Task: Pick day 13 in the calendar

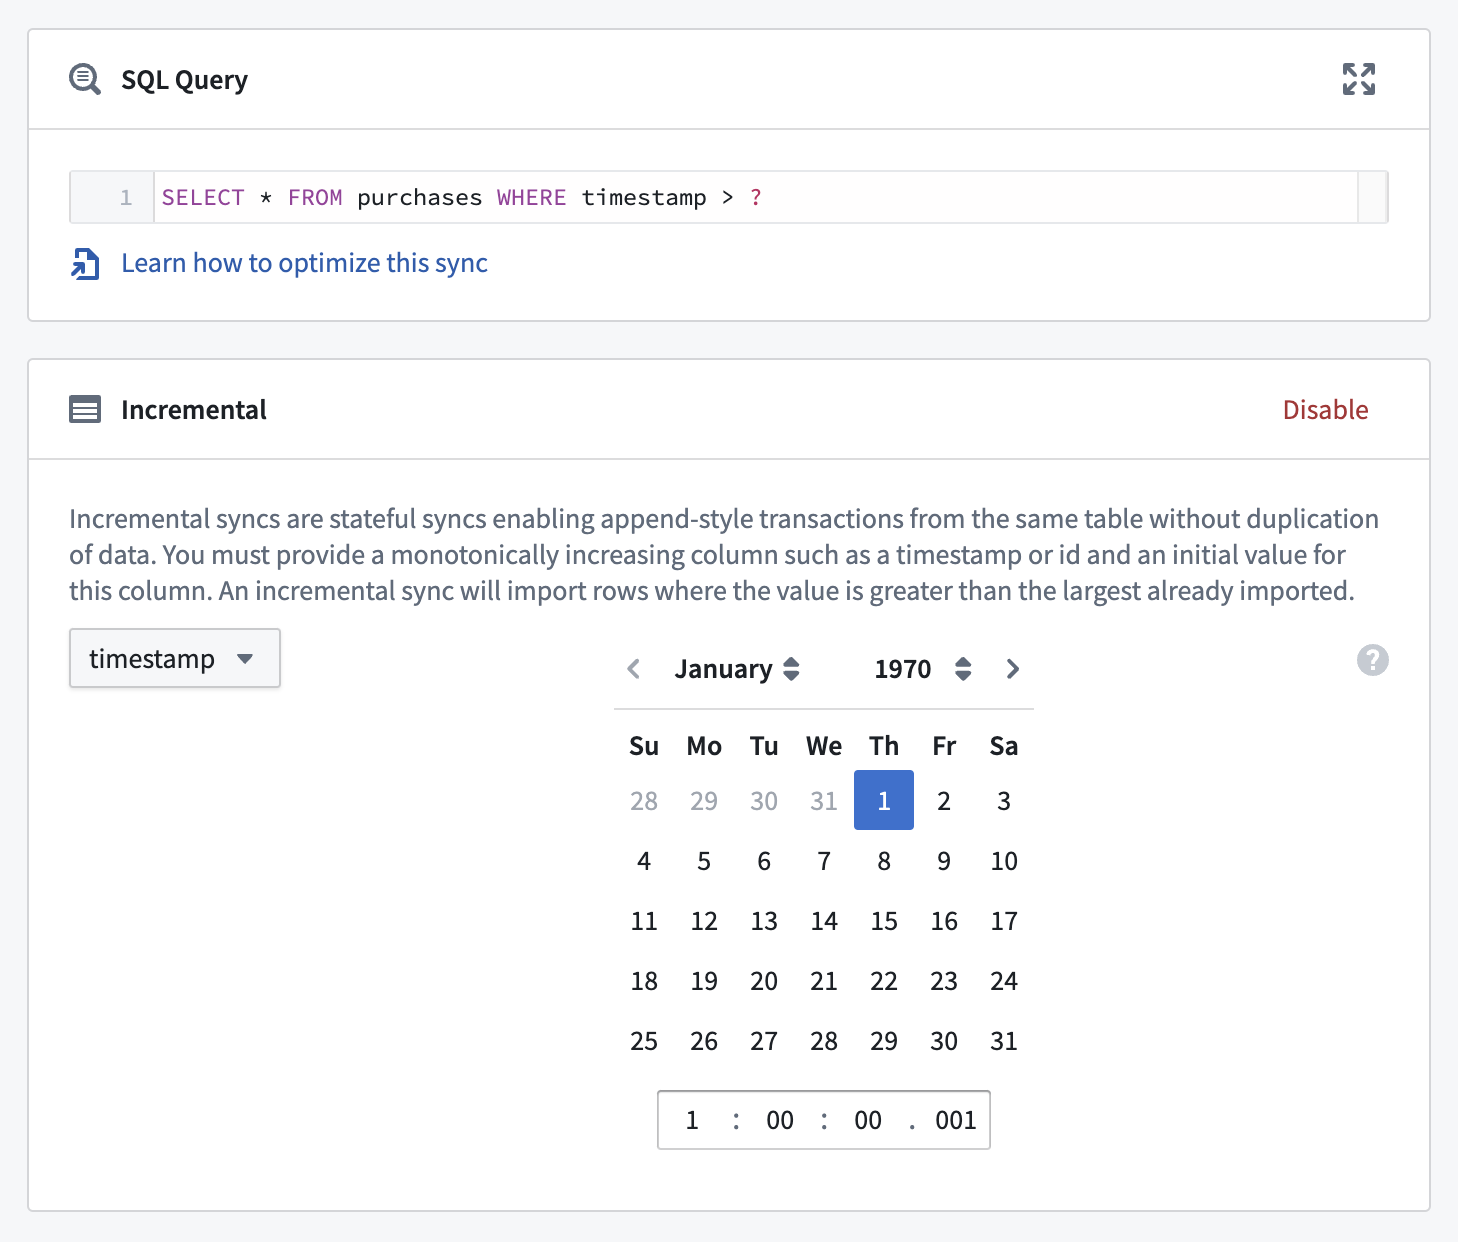Action: [764, 920]
